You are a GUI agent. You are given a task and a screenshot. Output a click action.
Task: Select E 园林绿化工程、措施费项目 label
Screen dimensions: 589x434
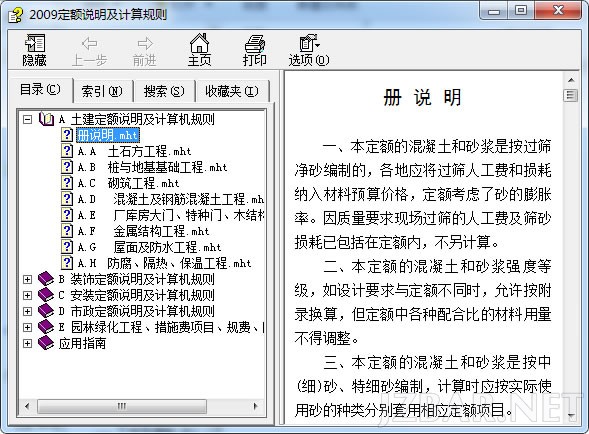tap(161, 327)
